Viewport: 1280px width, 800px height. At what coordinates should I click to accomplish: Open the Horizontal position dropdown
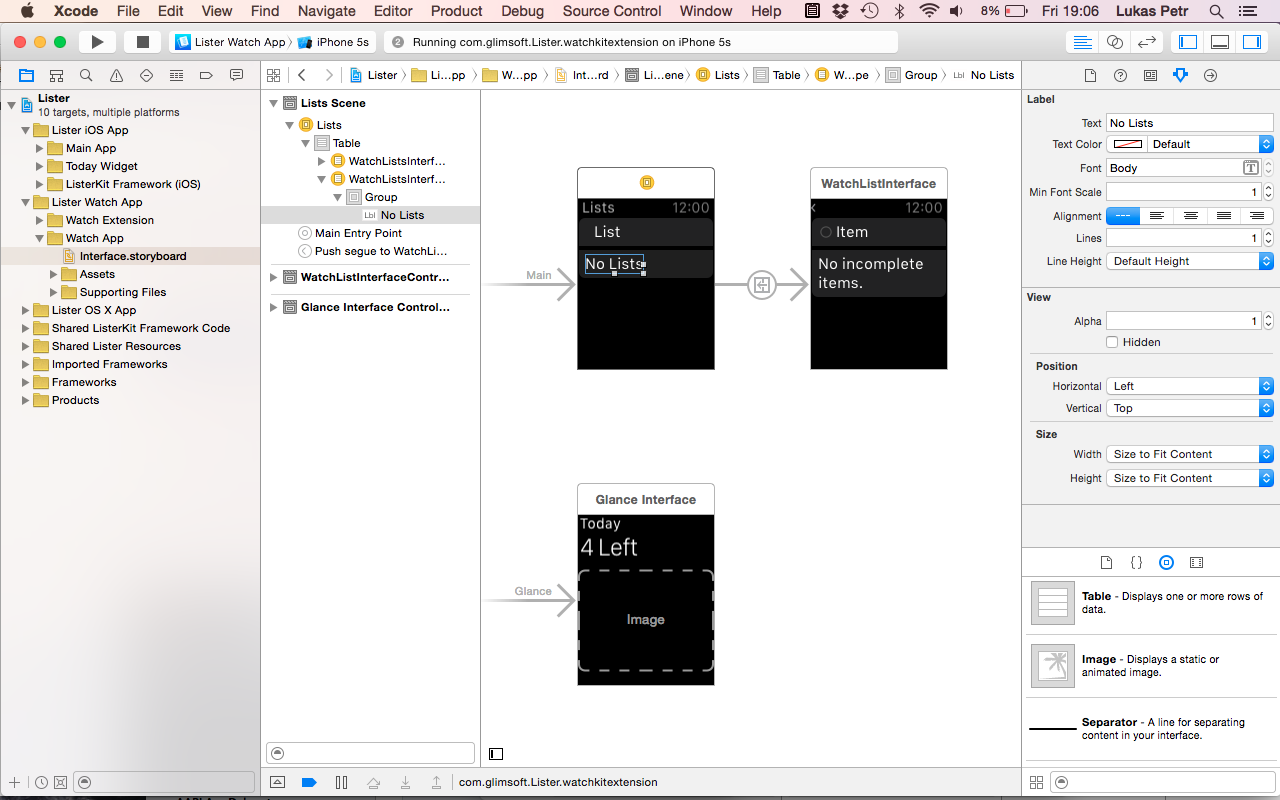(x=1189, y=386)
